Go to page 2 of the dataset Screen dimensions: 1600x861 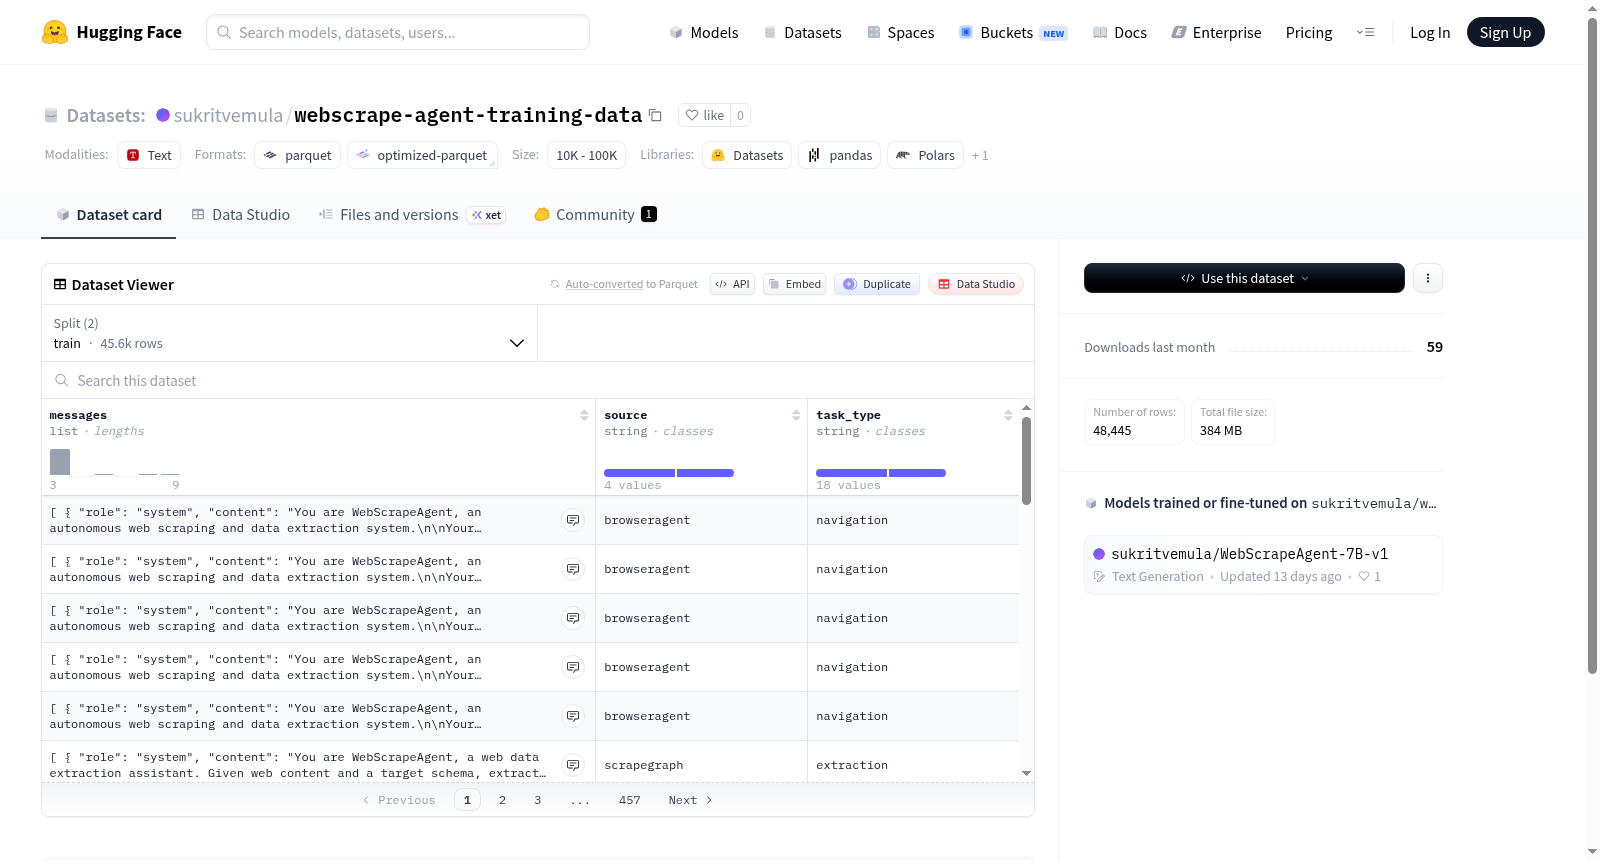point(502,800)
